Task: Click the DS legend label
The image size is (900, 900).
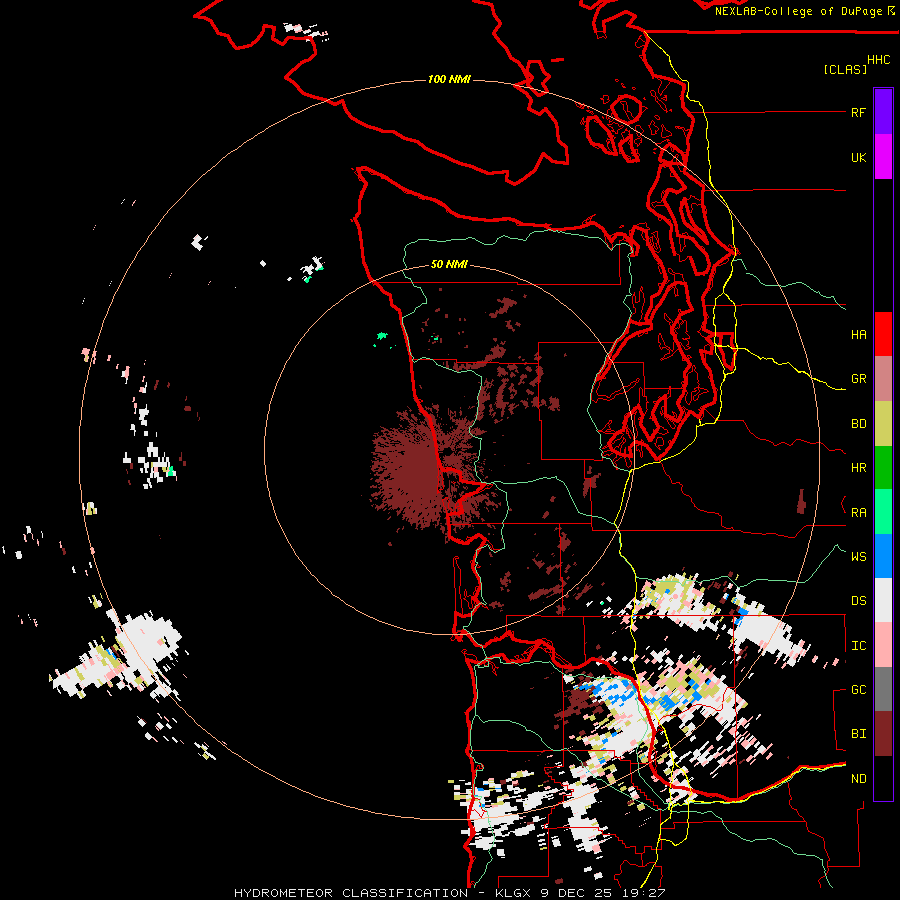Action: click(x=858, y=601)
